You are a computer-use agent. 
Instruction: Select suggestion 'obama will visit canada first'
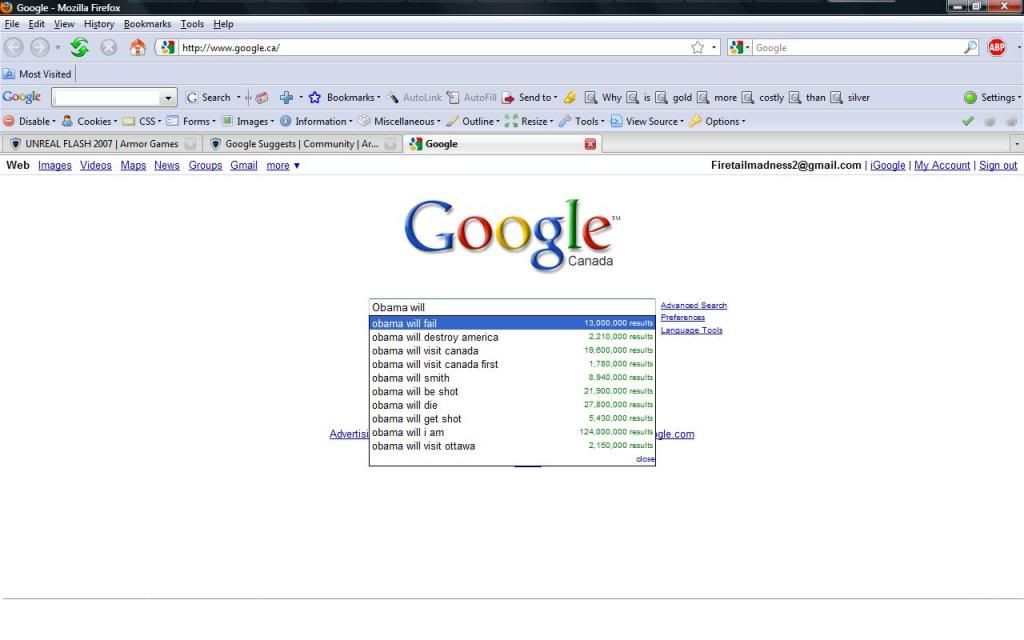coord(512,364)
